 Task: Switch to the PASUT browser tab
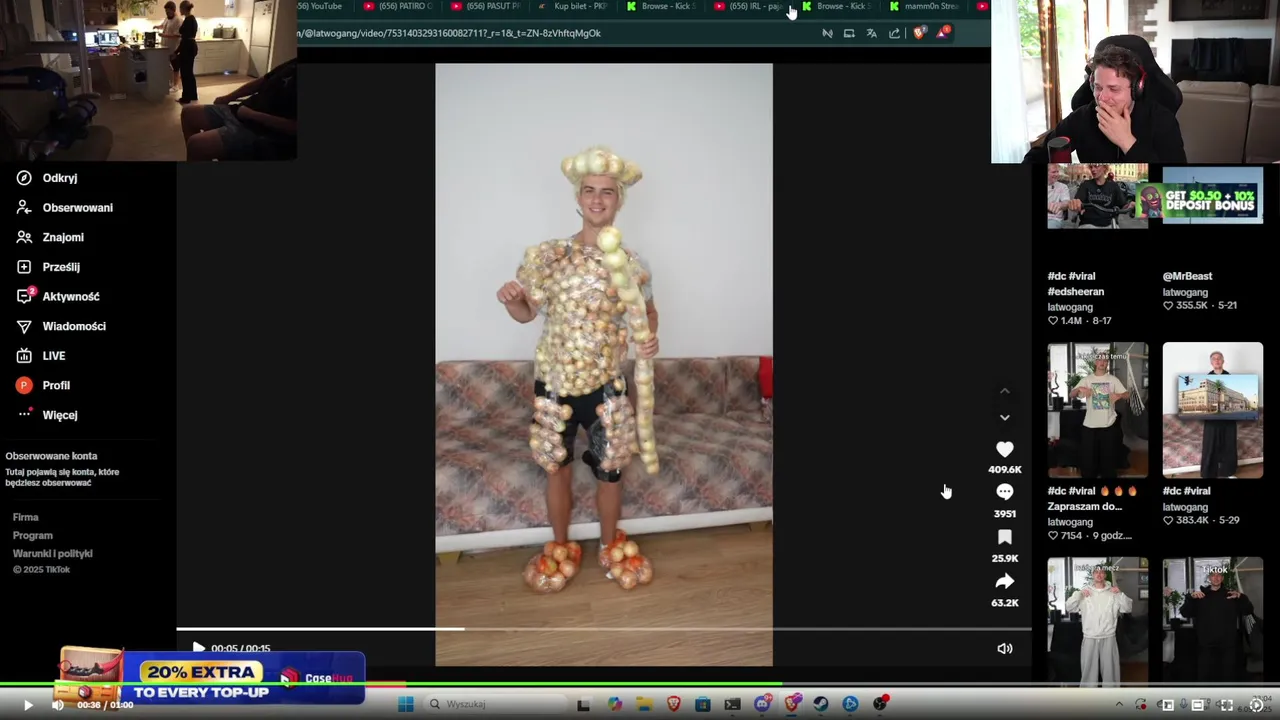point(486,6)
